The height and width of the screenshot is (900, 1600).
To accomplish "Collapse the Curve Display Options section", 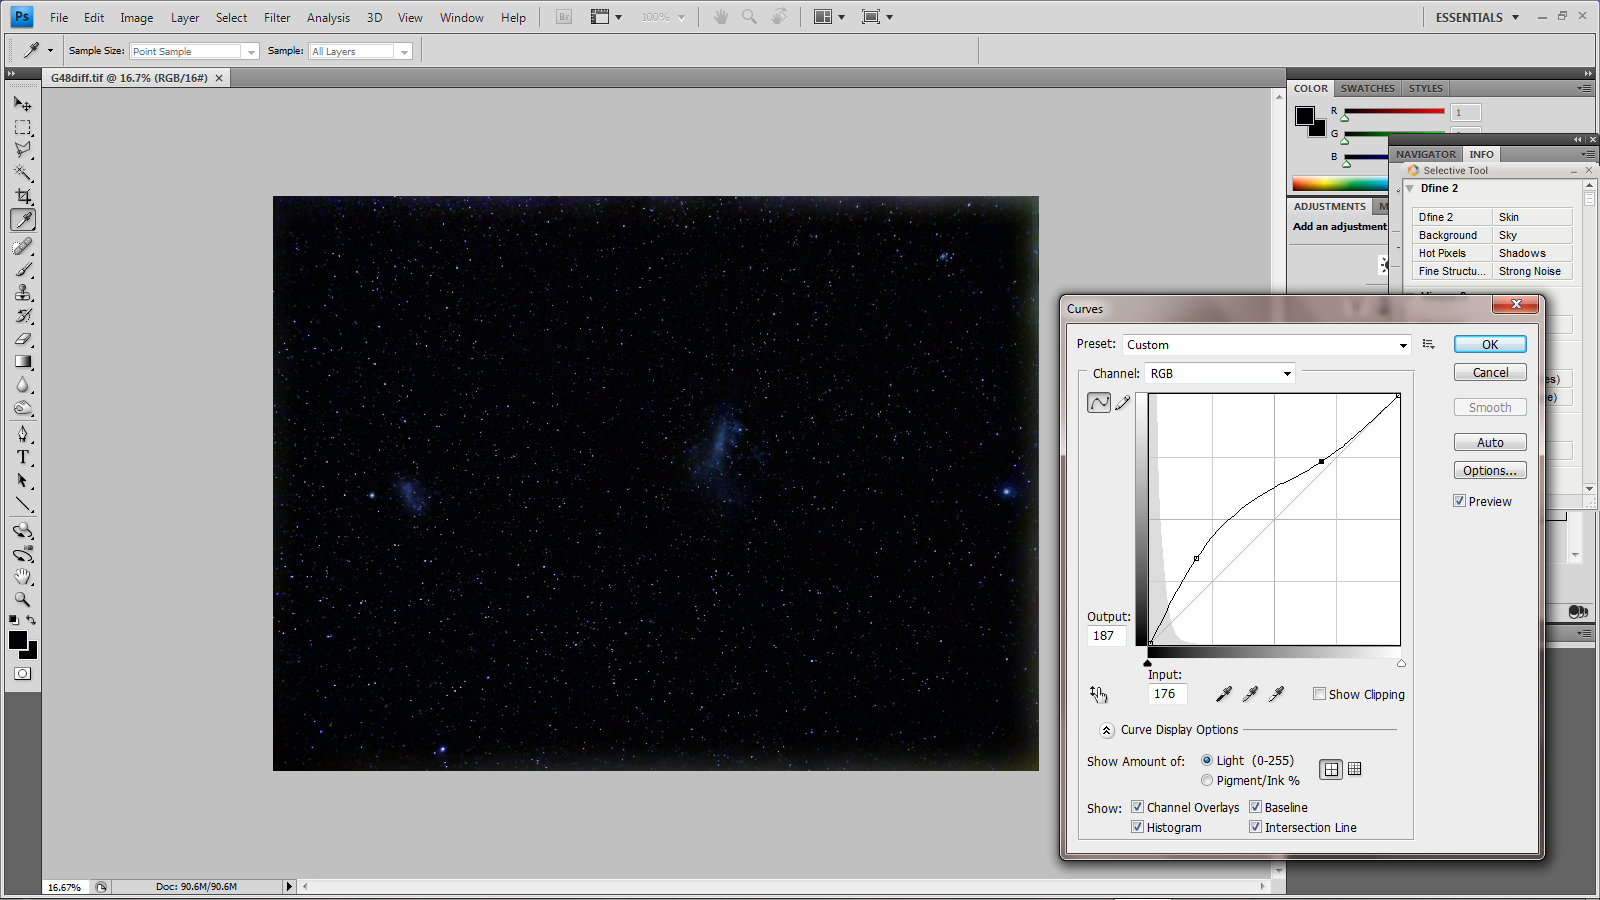I will coord(1106,730).
